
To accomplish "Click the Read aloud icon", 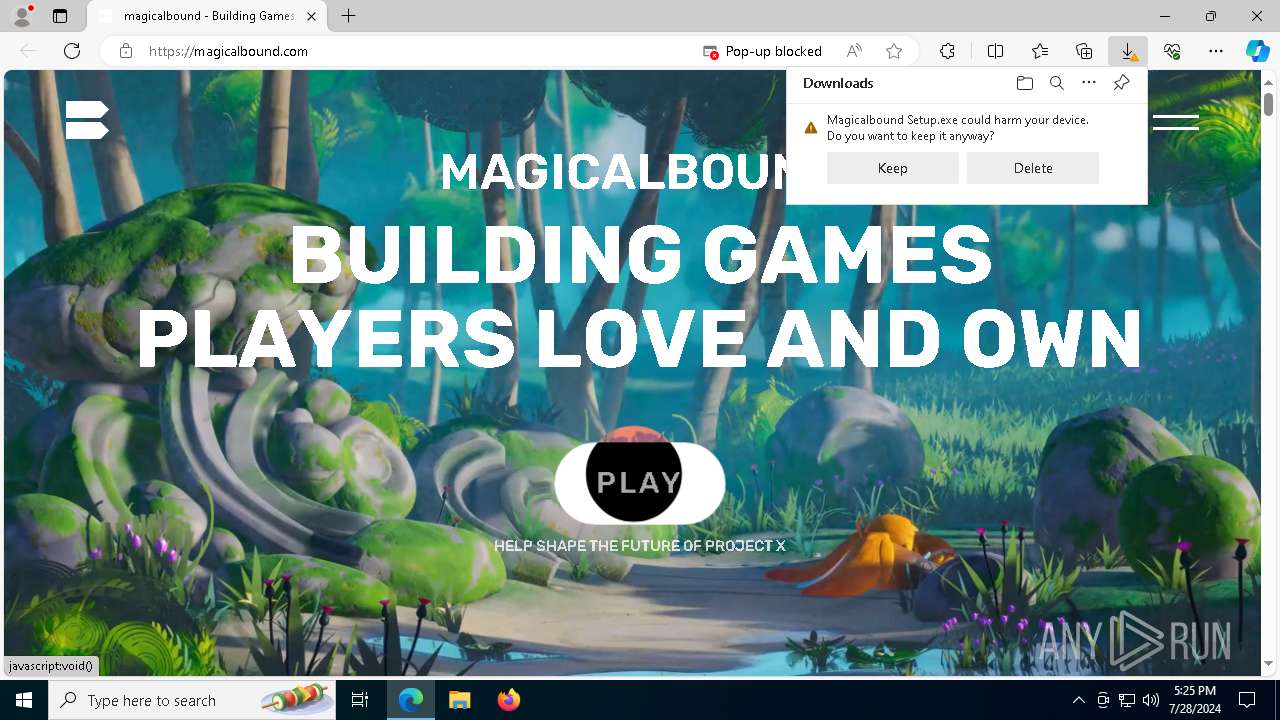I will [x=854, y=51].
